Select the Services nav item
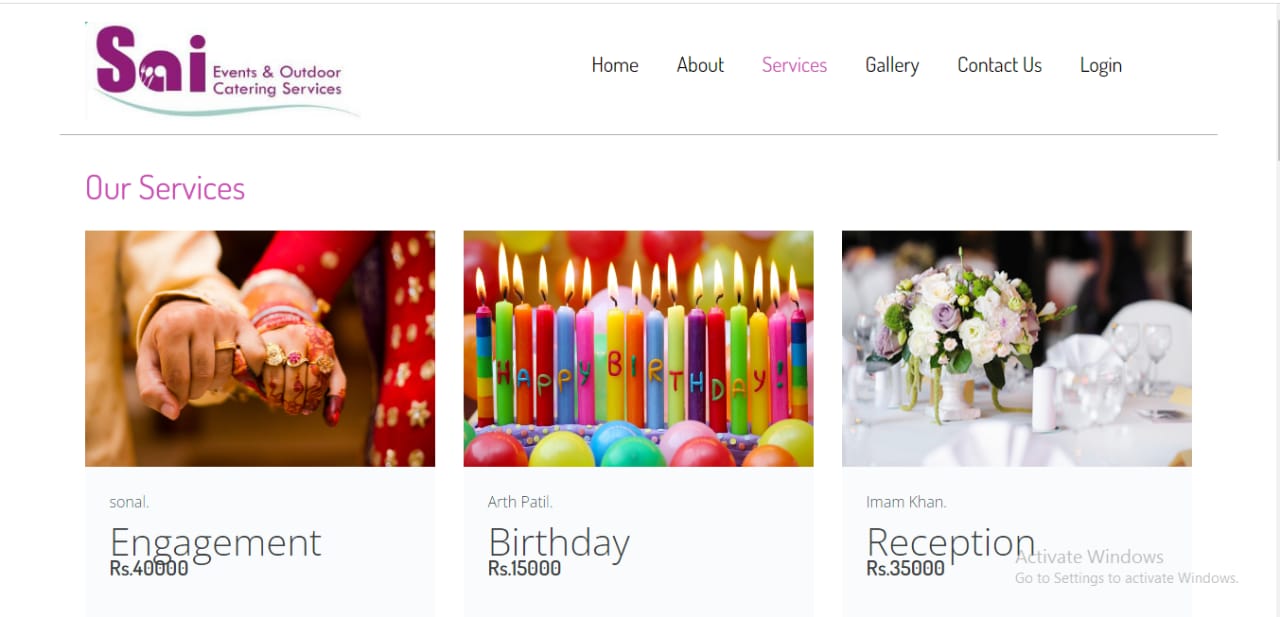The image size is (1280, 617). [794, 65]
